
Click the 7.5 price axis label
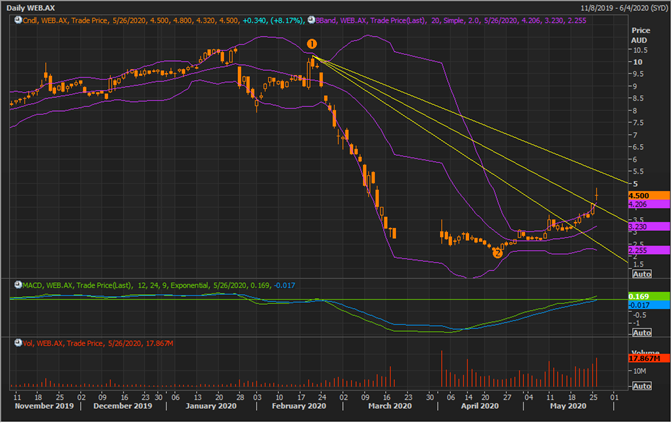(x=638, y=123)
